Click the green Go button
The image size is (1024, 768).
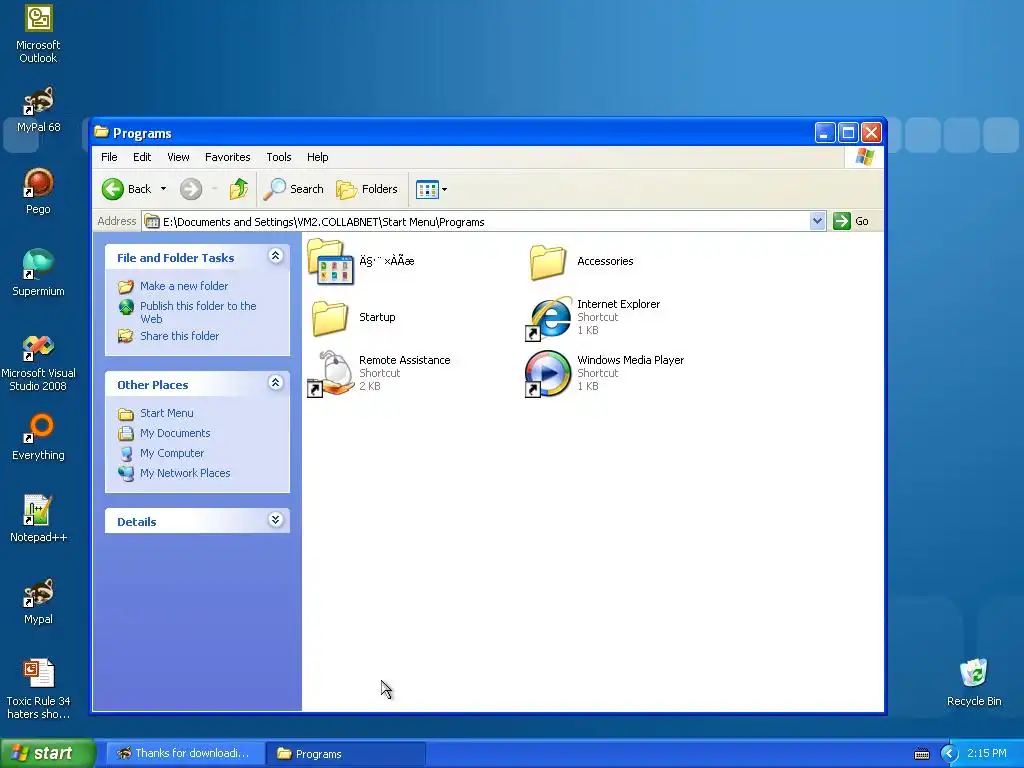pyautogui.click(x=851, y=221)
